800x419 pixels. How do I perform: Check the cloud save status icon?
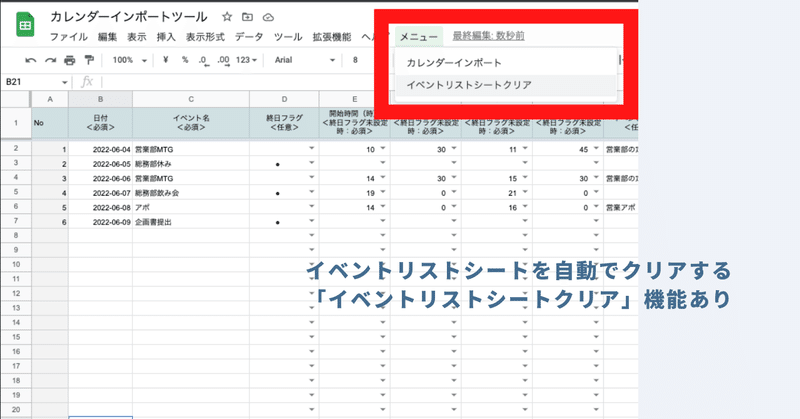coord(268,17)
